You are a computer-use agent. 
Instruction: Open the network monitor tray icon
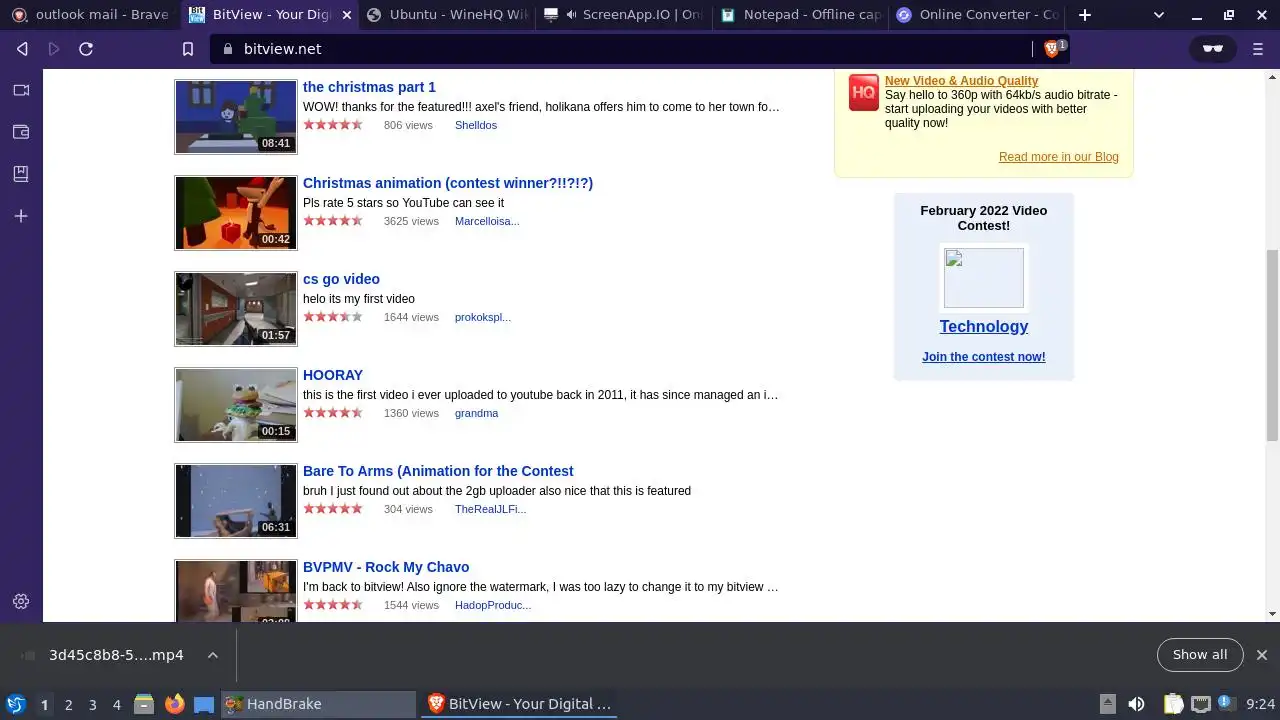click(1201, 704)
